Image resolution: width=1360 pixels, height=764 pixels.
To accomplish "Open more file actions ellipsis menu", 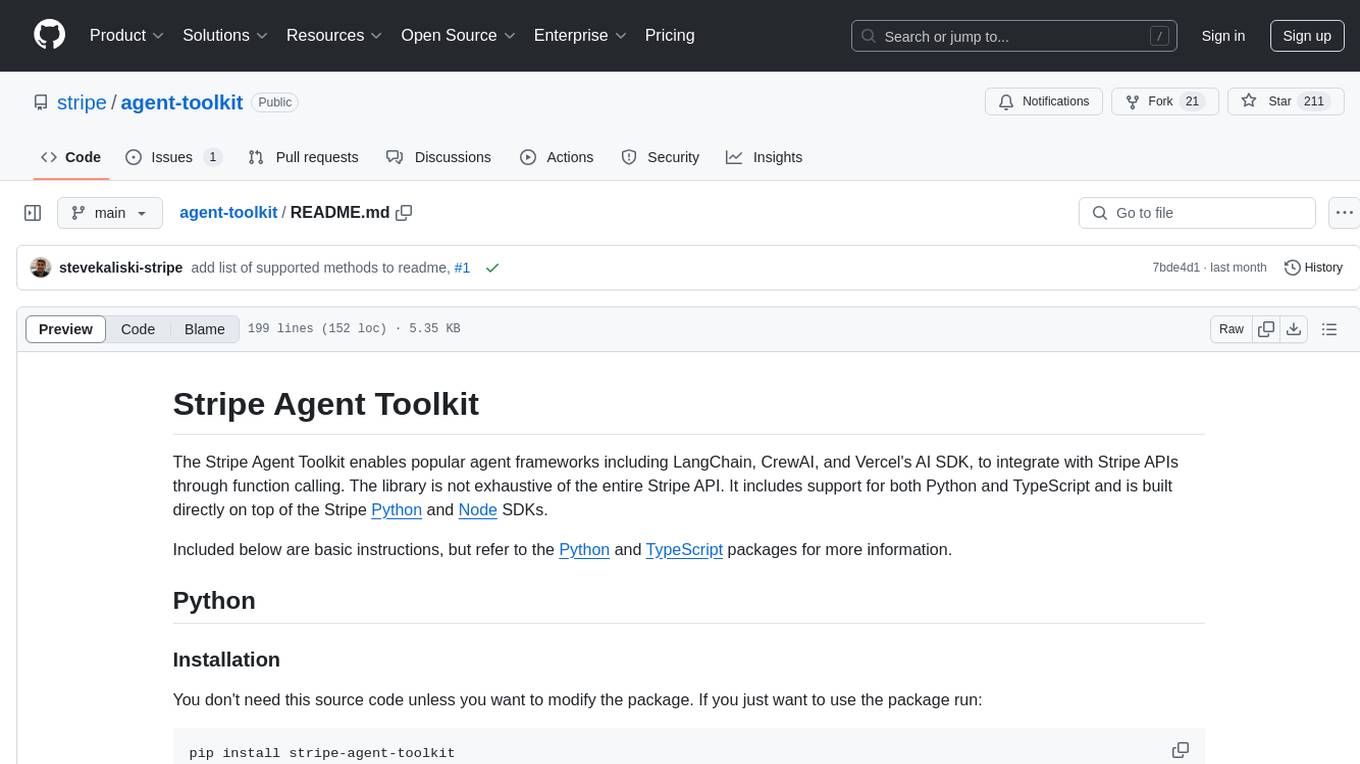I will pos(1344,213).
